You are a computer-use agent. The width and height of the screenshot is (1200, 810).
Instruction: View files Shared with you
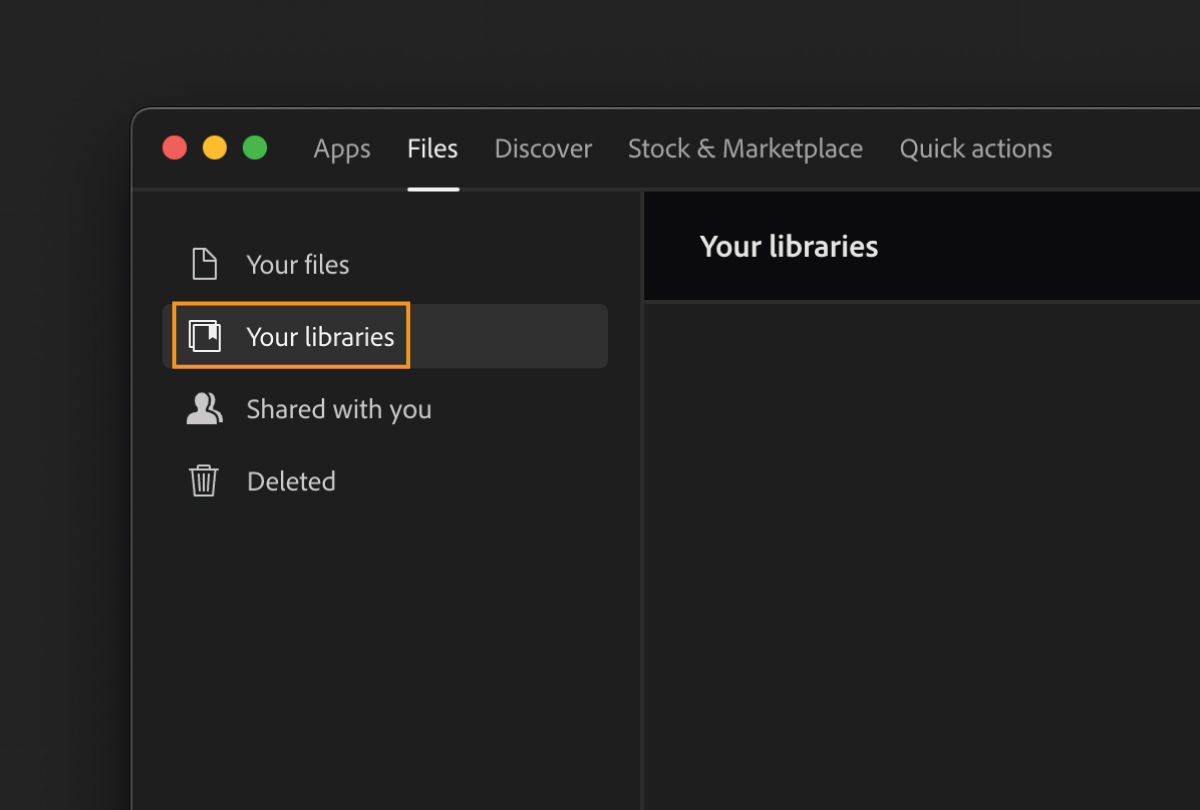339,408
